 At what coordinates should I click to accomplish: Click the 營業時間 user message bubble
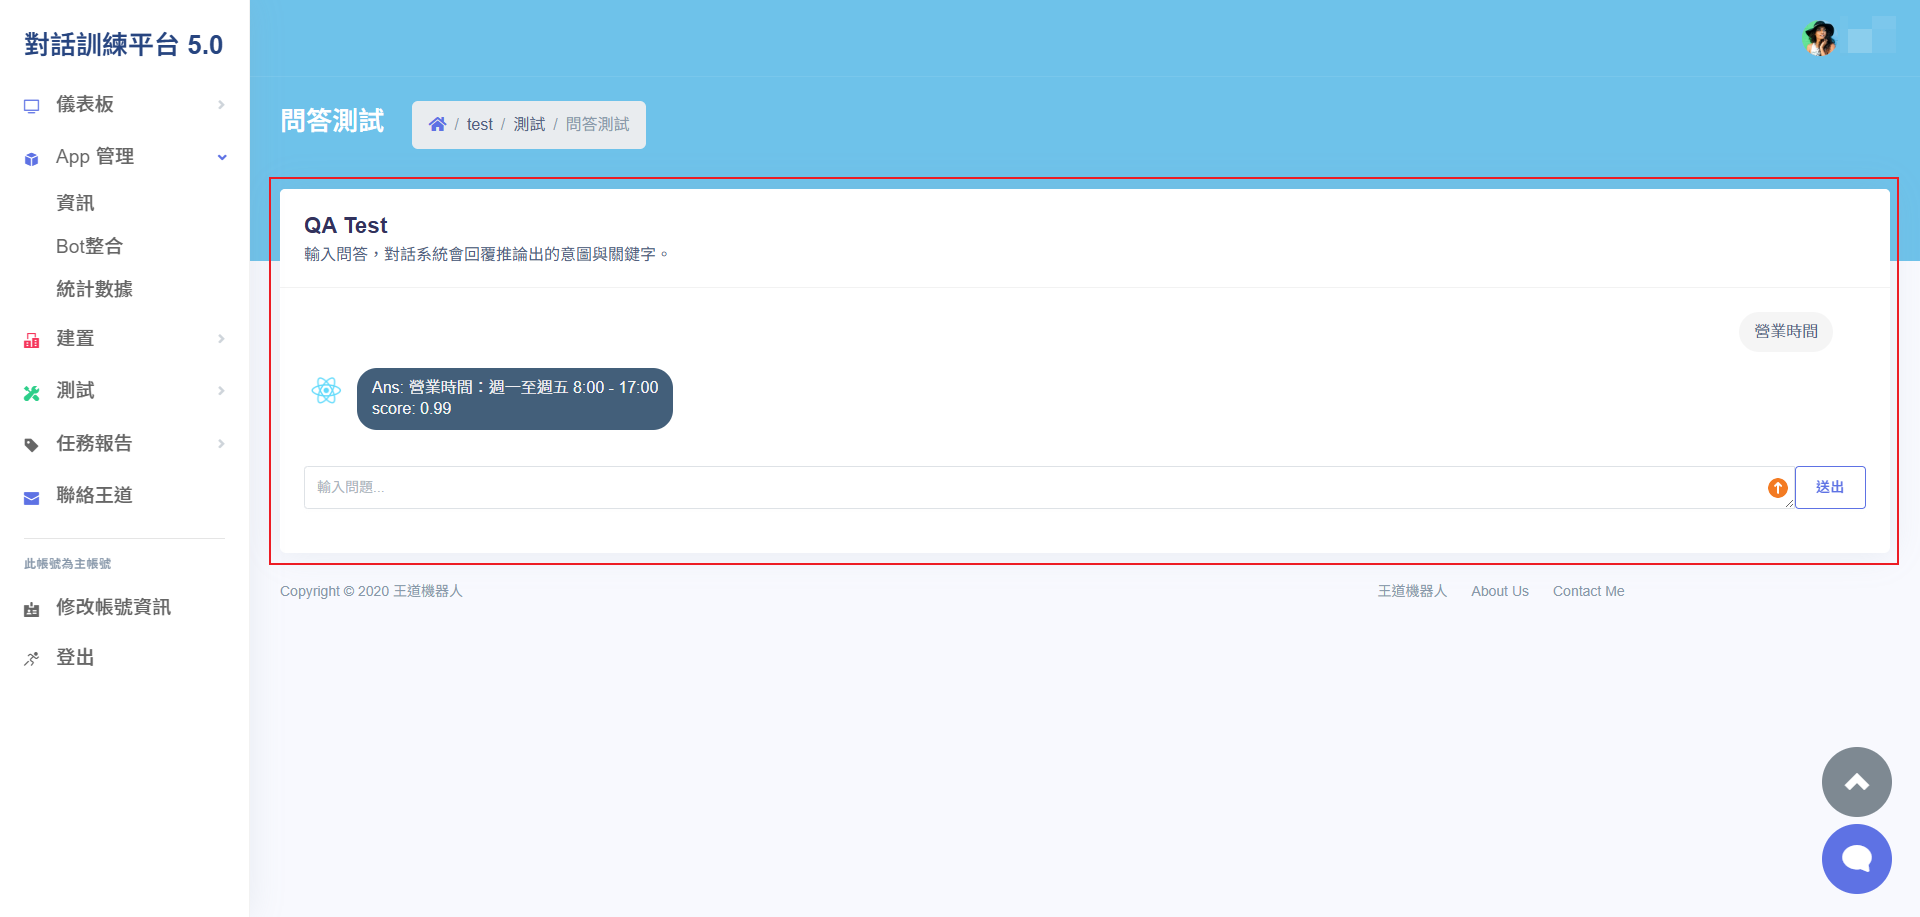coord(1786,331)
